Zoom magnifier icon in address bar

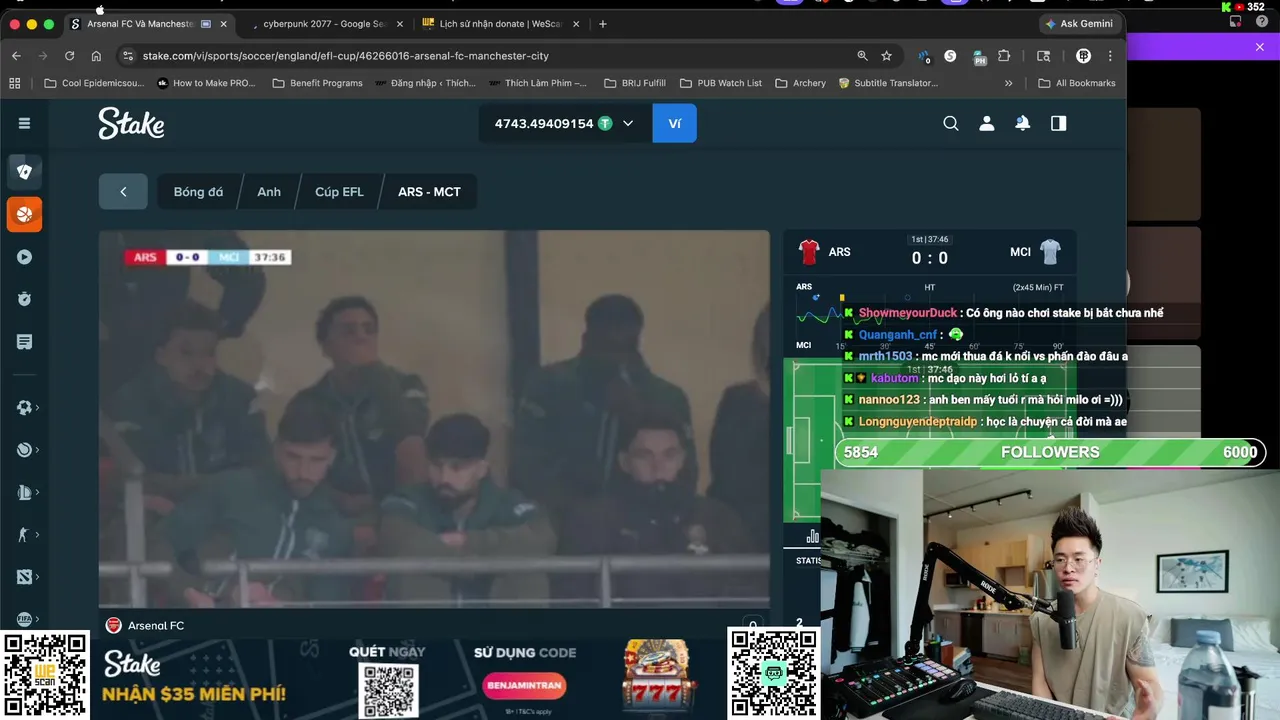point(862,56)
